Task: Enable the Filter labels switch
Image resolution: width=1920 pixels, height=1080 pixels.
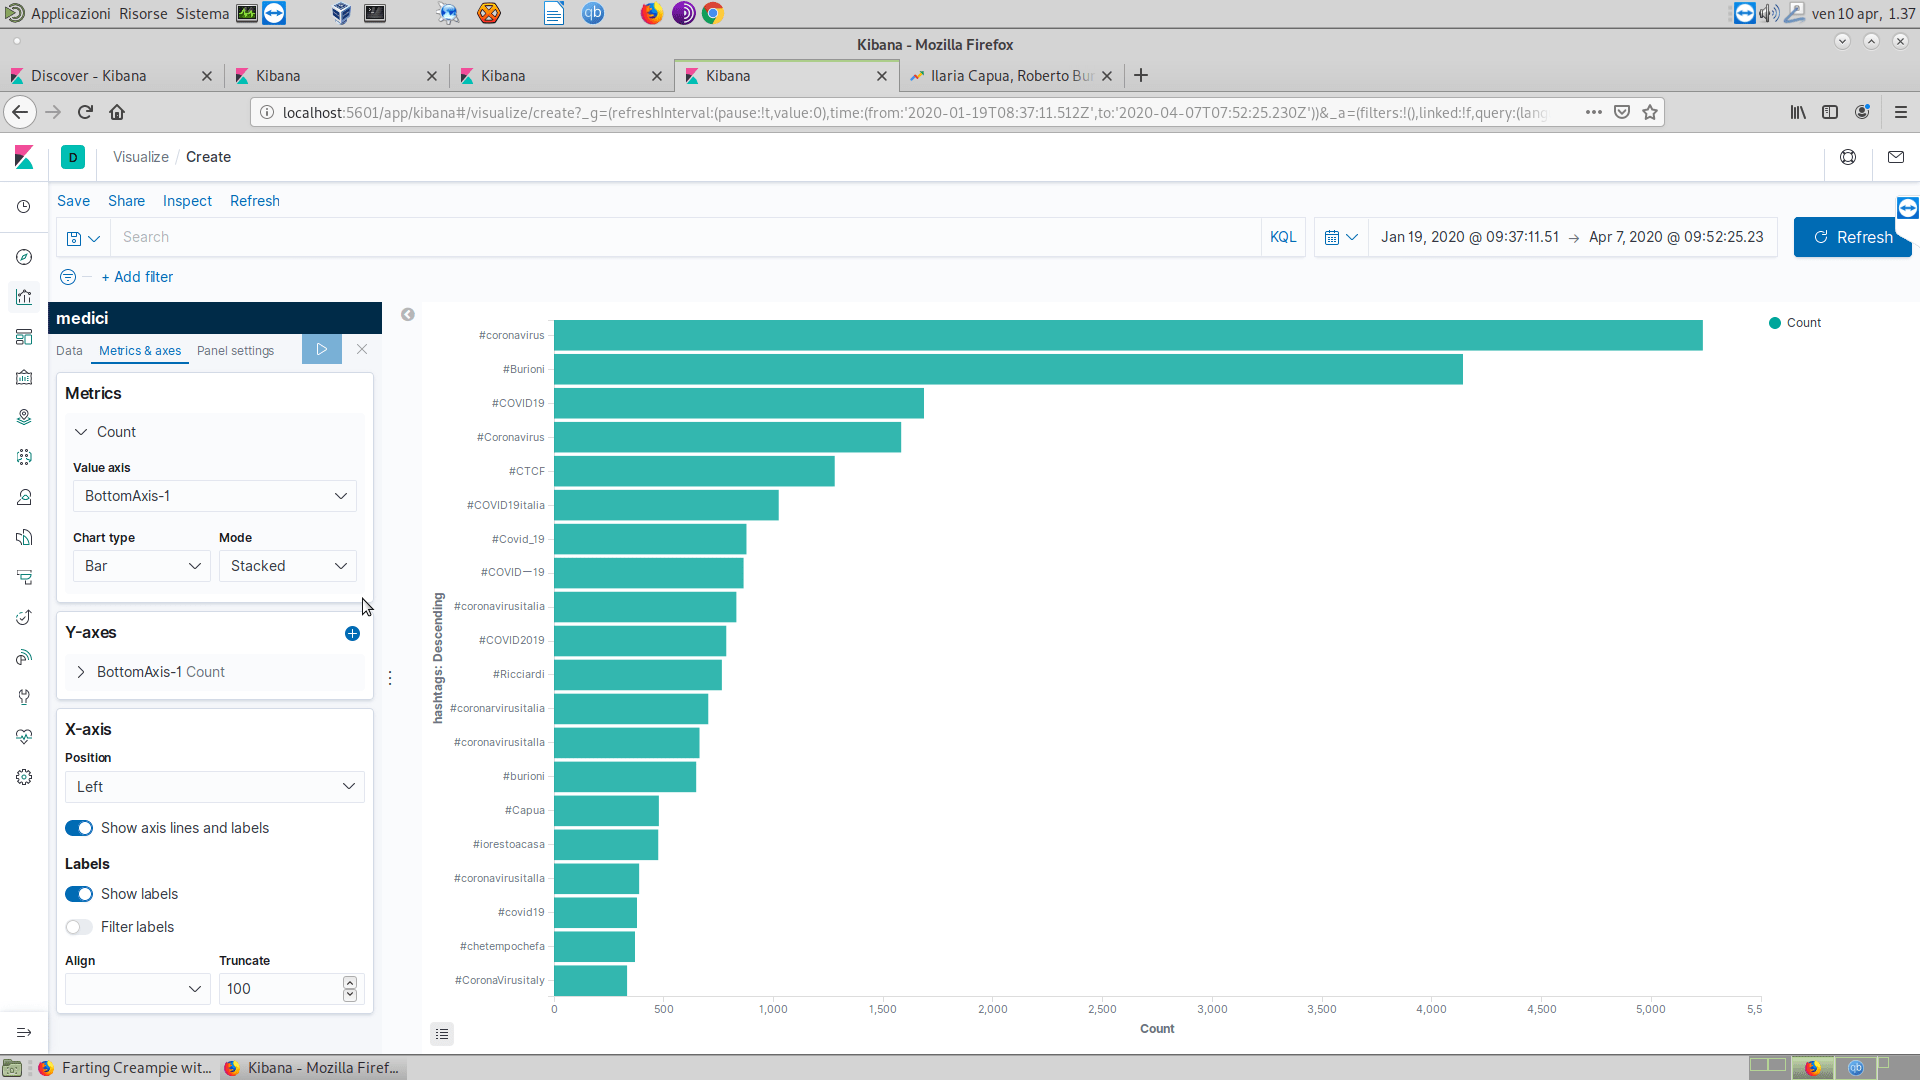Action: pyautogui.click(x=79, y=927)
